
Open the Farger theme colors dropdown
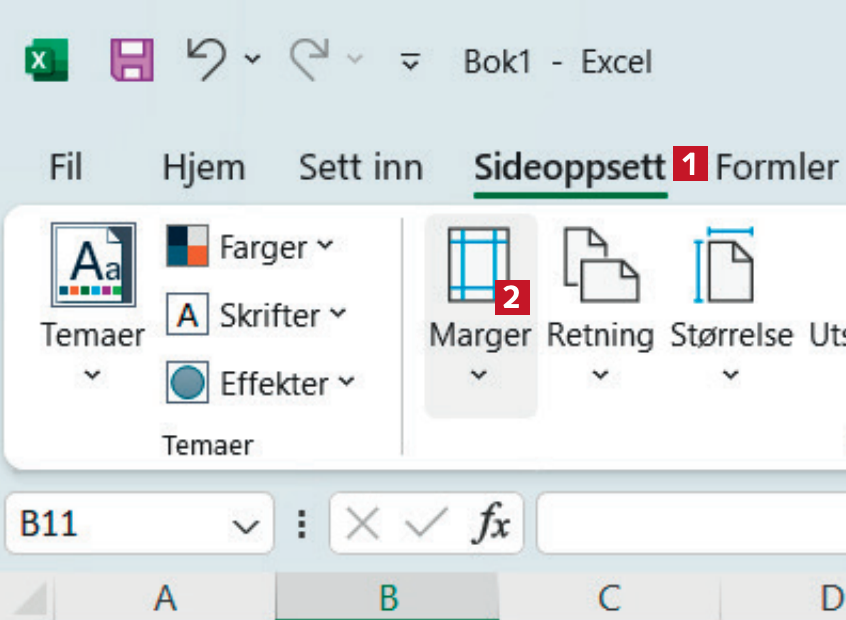click(x=250, y=246)
